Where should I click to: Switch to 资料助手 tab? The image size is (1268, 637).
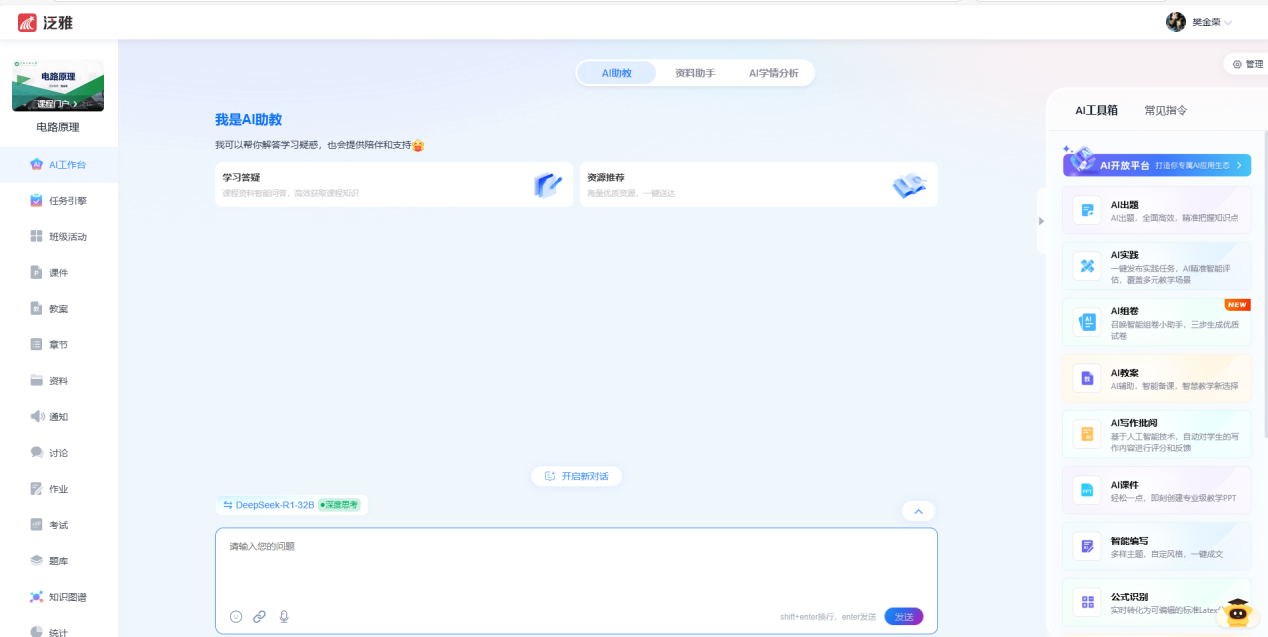(695, 73)
